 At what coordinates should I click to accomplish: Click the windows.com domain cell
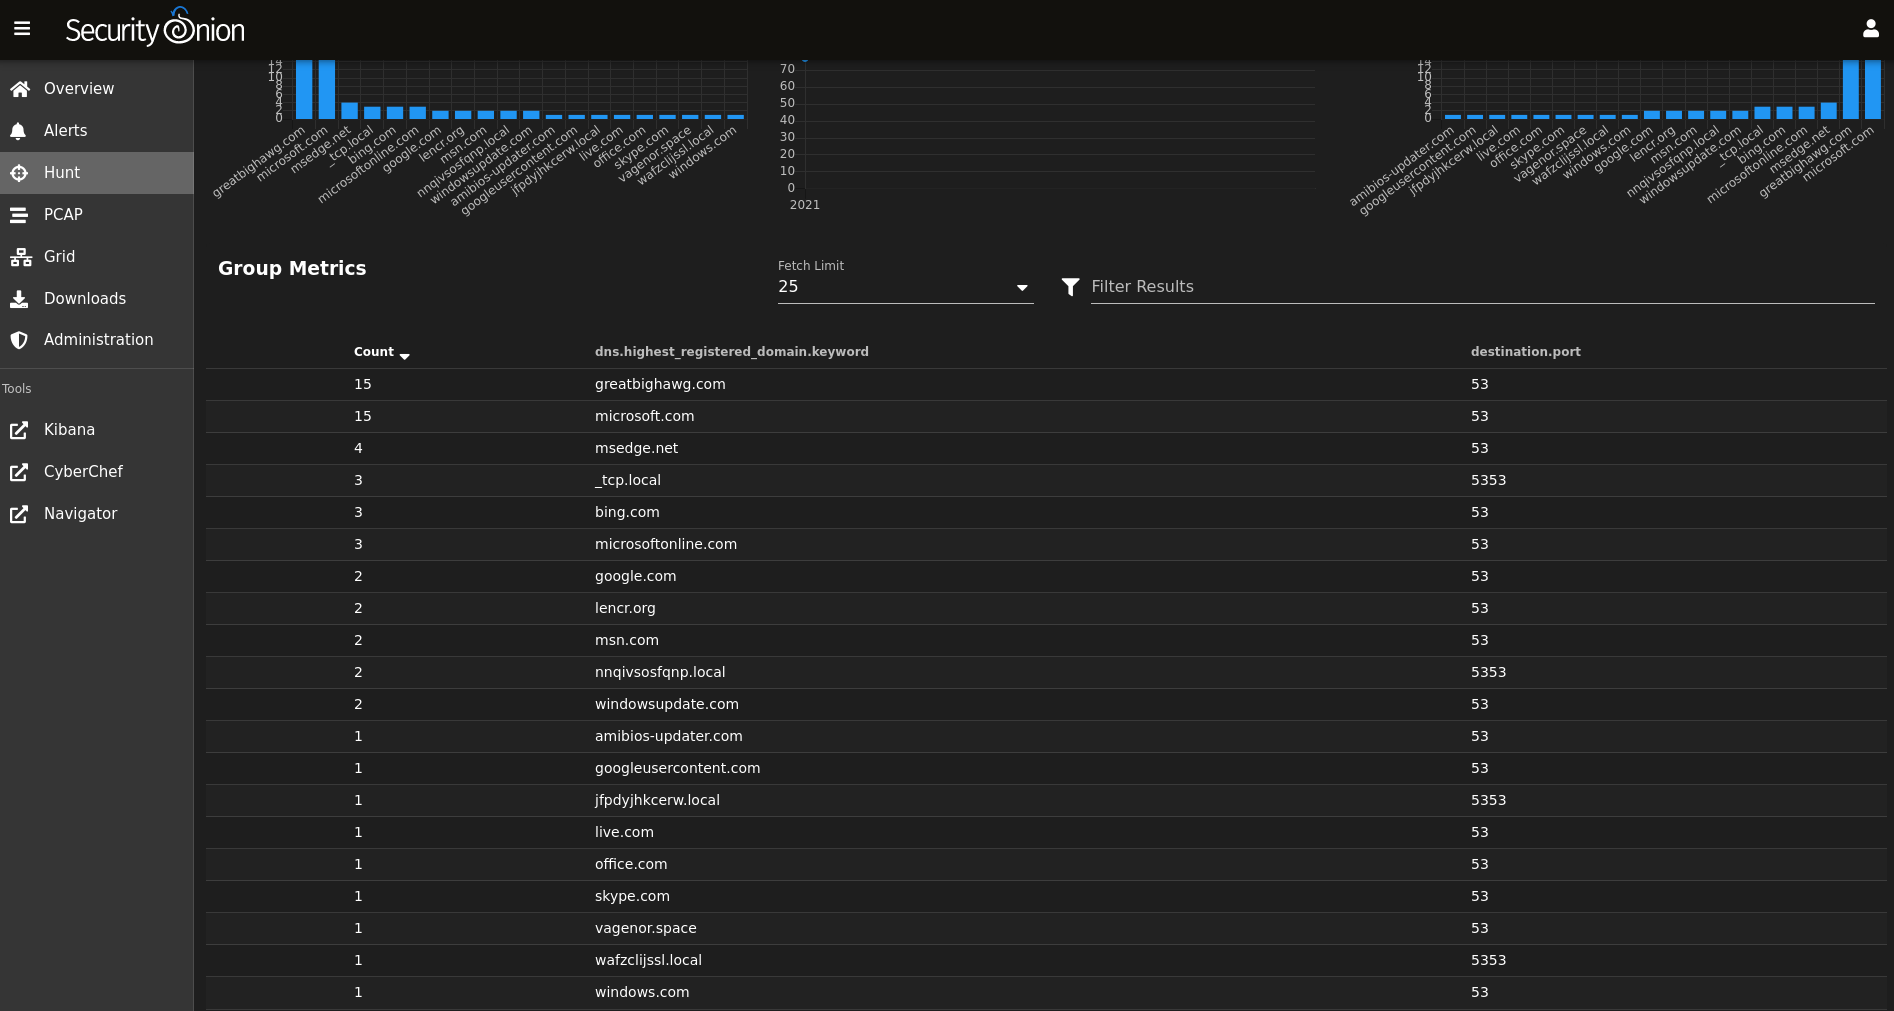(642, 992)
